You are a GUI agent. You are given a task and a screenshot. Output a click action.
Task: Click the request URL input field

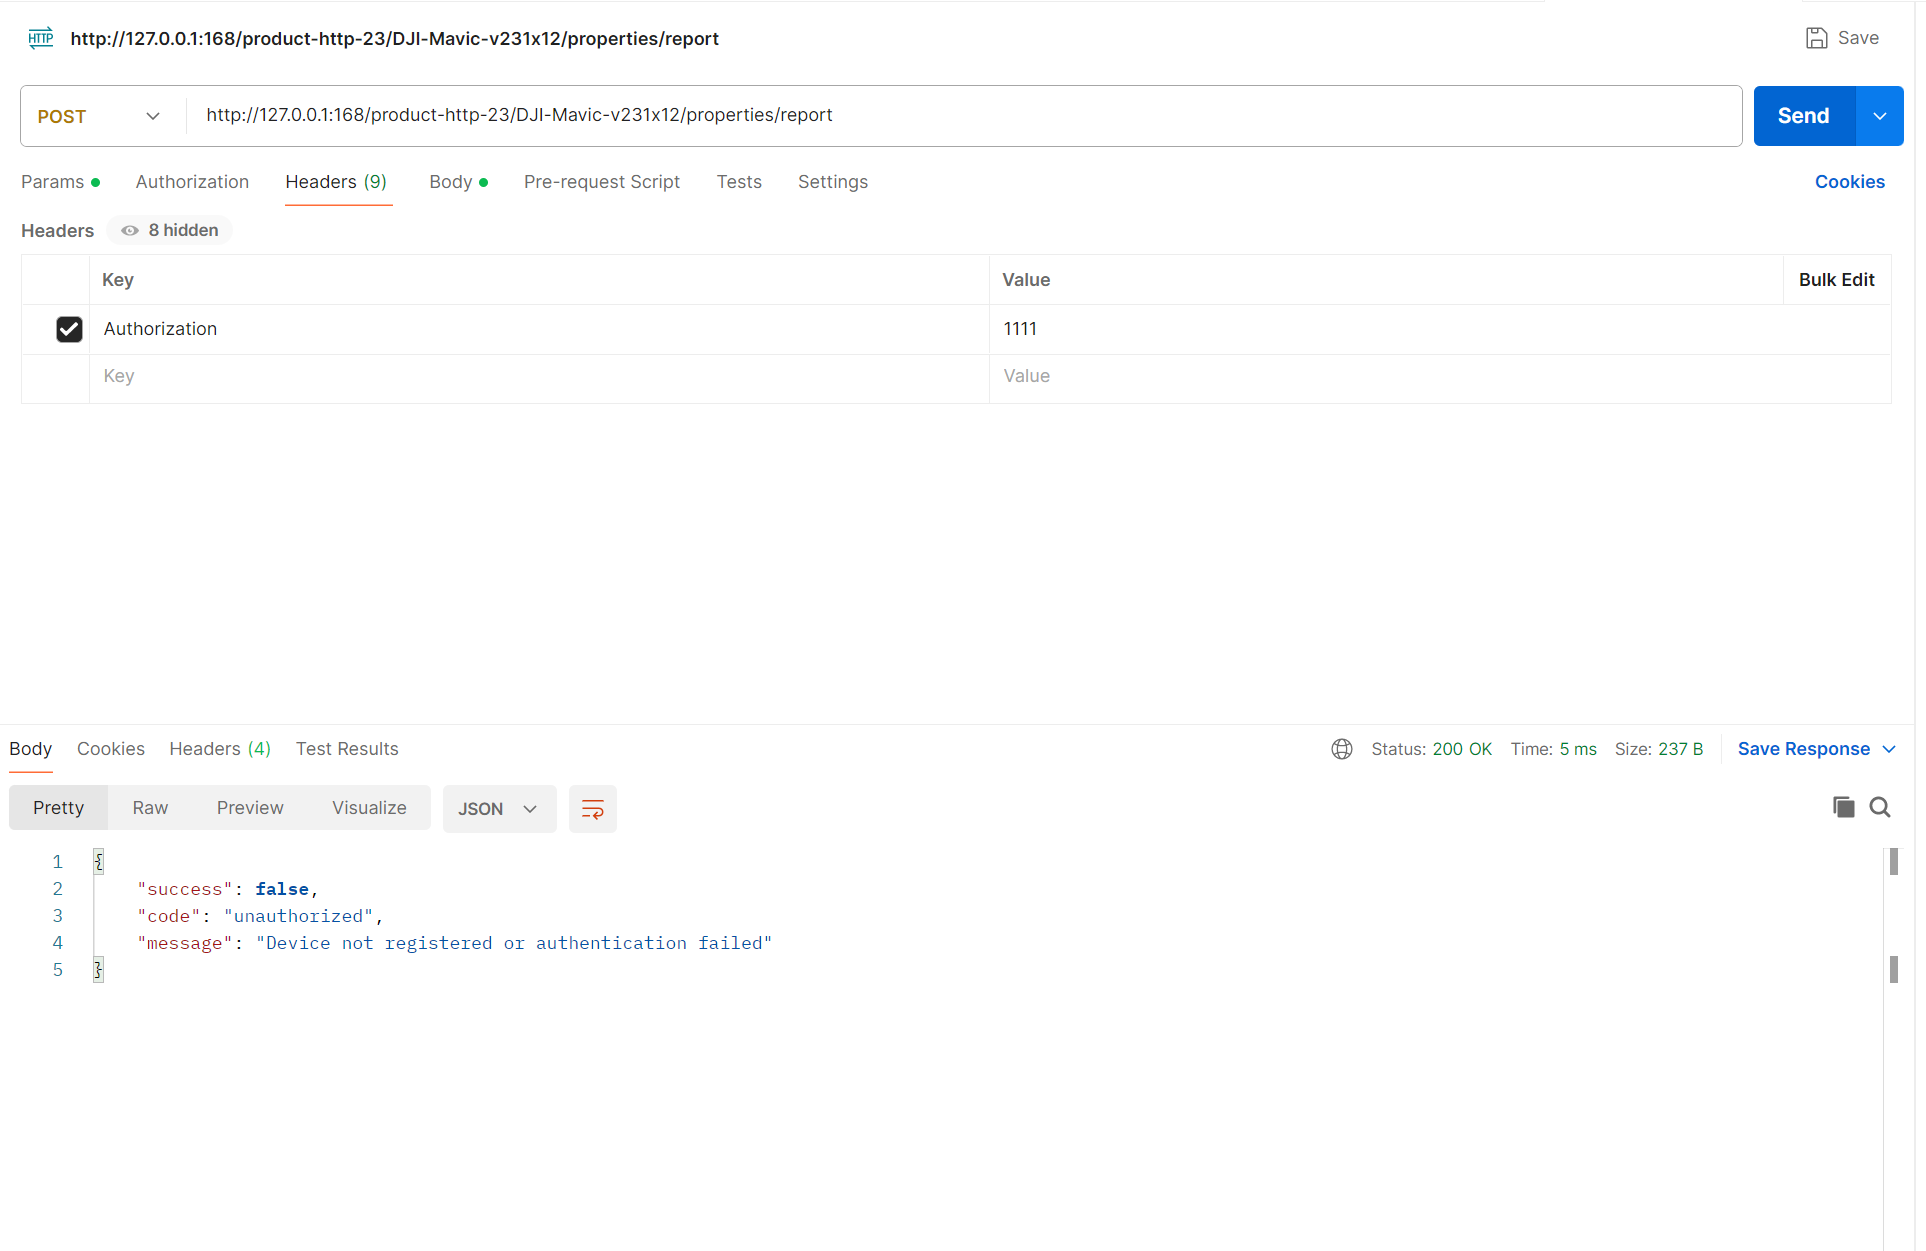[963, 116]
